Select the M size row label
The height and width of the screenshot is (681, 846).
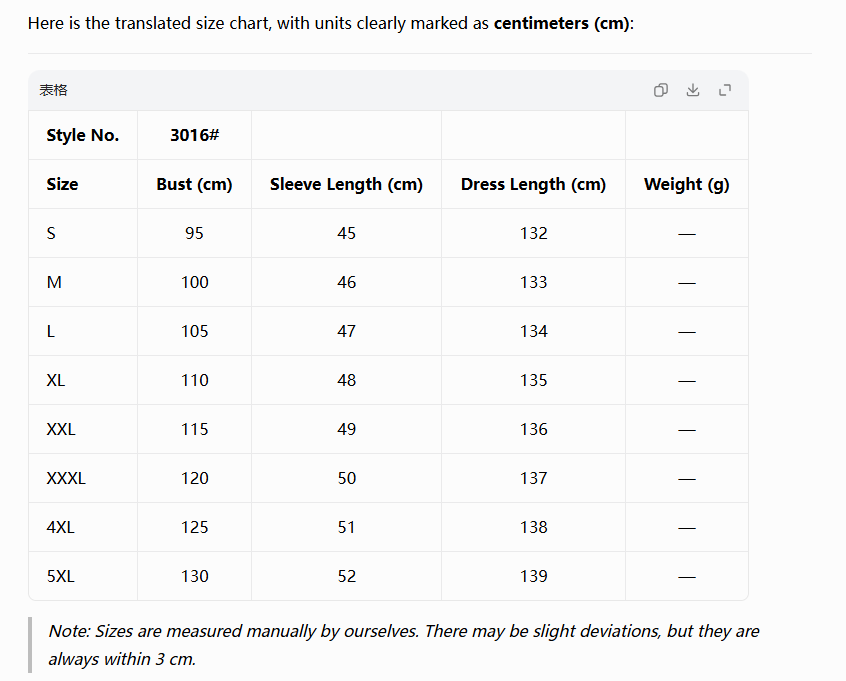coord(54,282)
